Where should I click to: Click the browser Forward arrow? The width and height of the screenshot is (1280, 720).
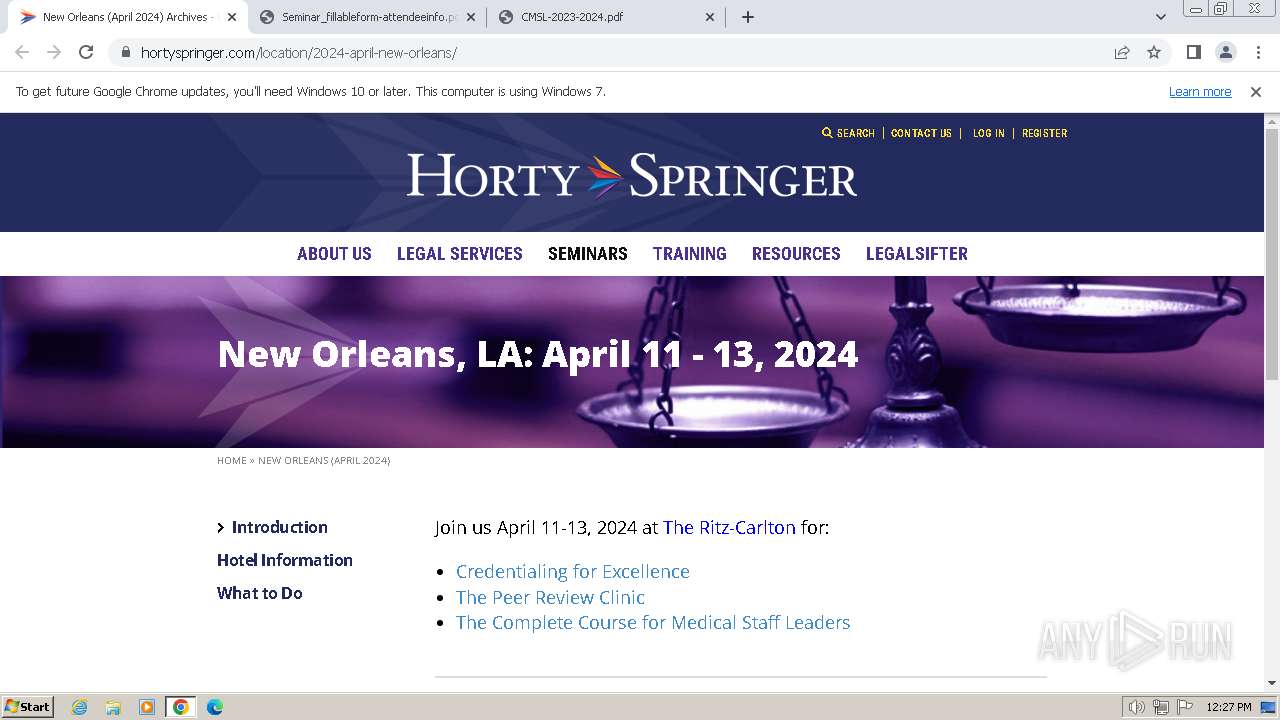(x=54, y=52)
